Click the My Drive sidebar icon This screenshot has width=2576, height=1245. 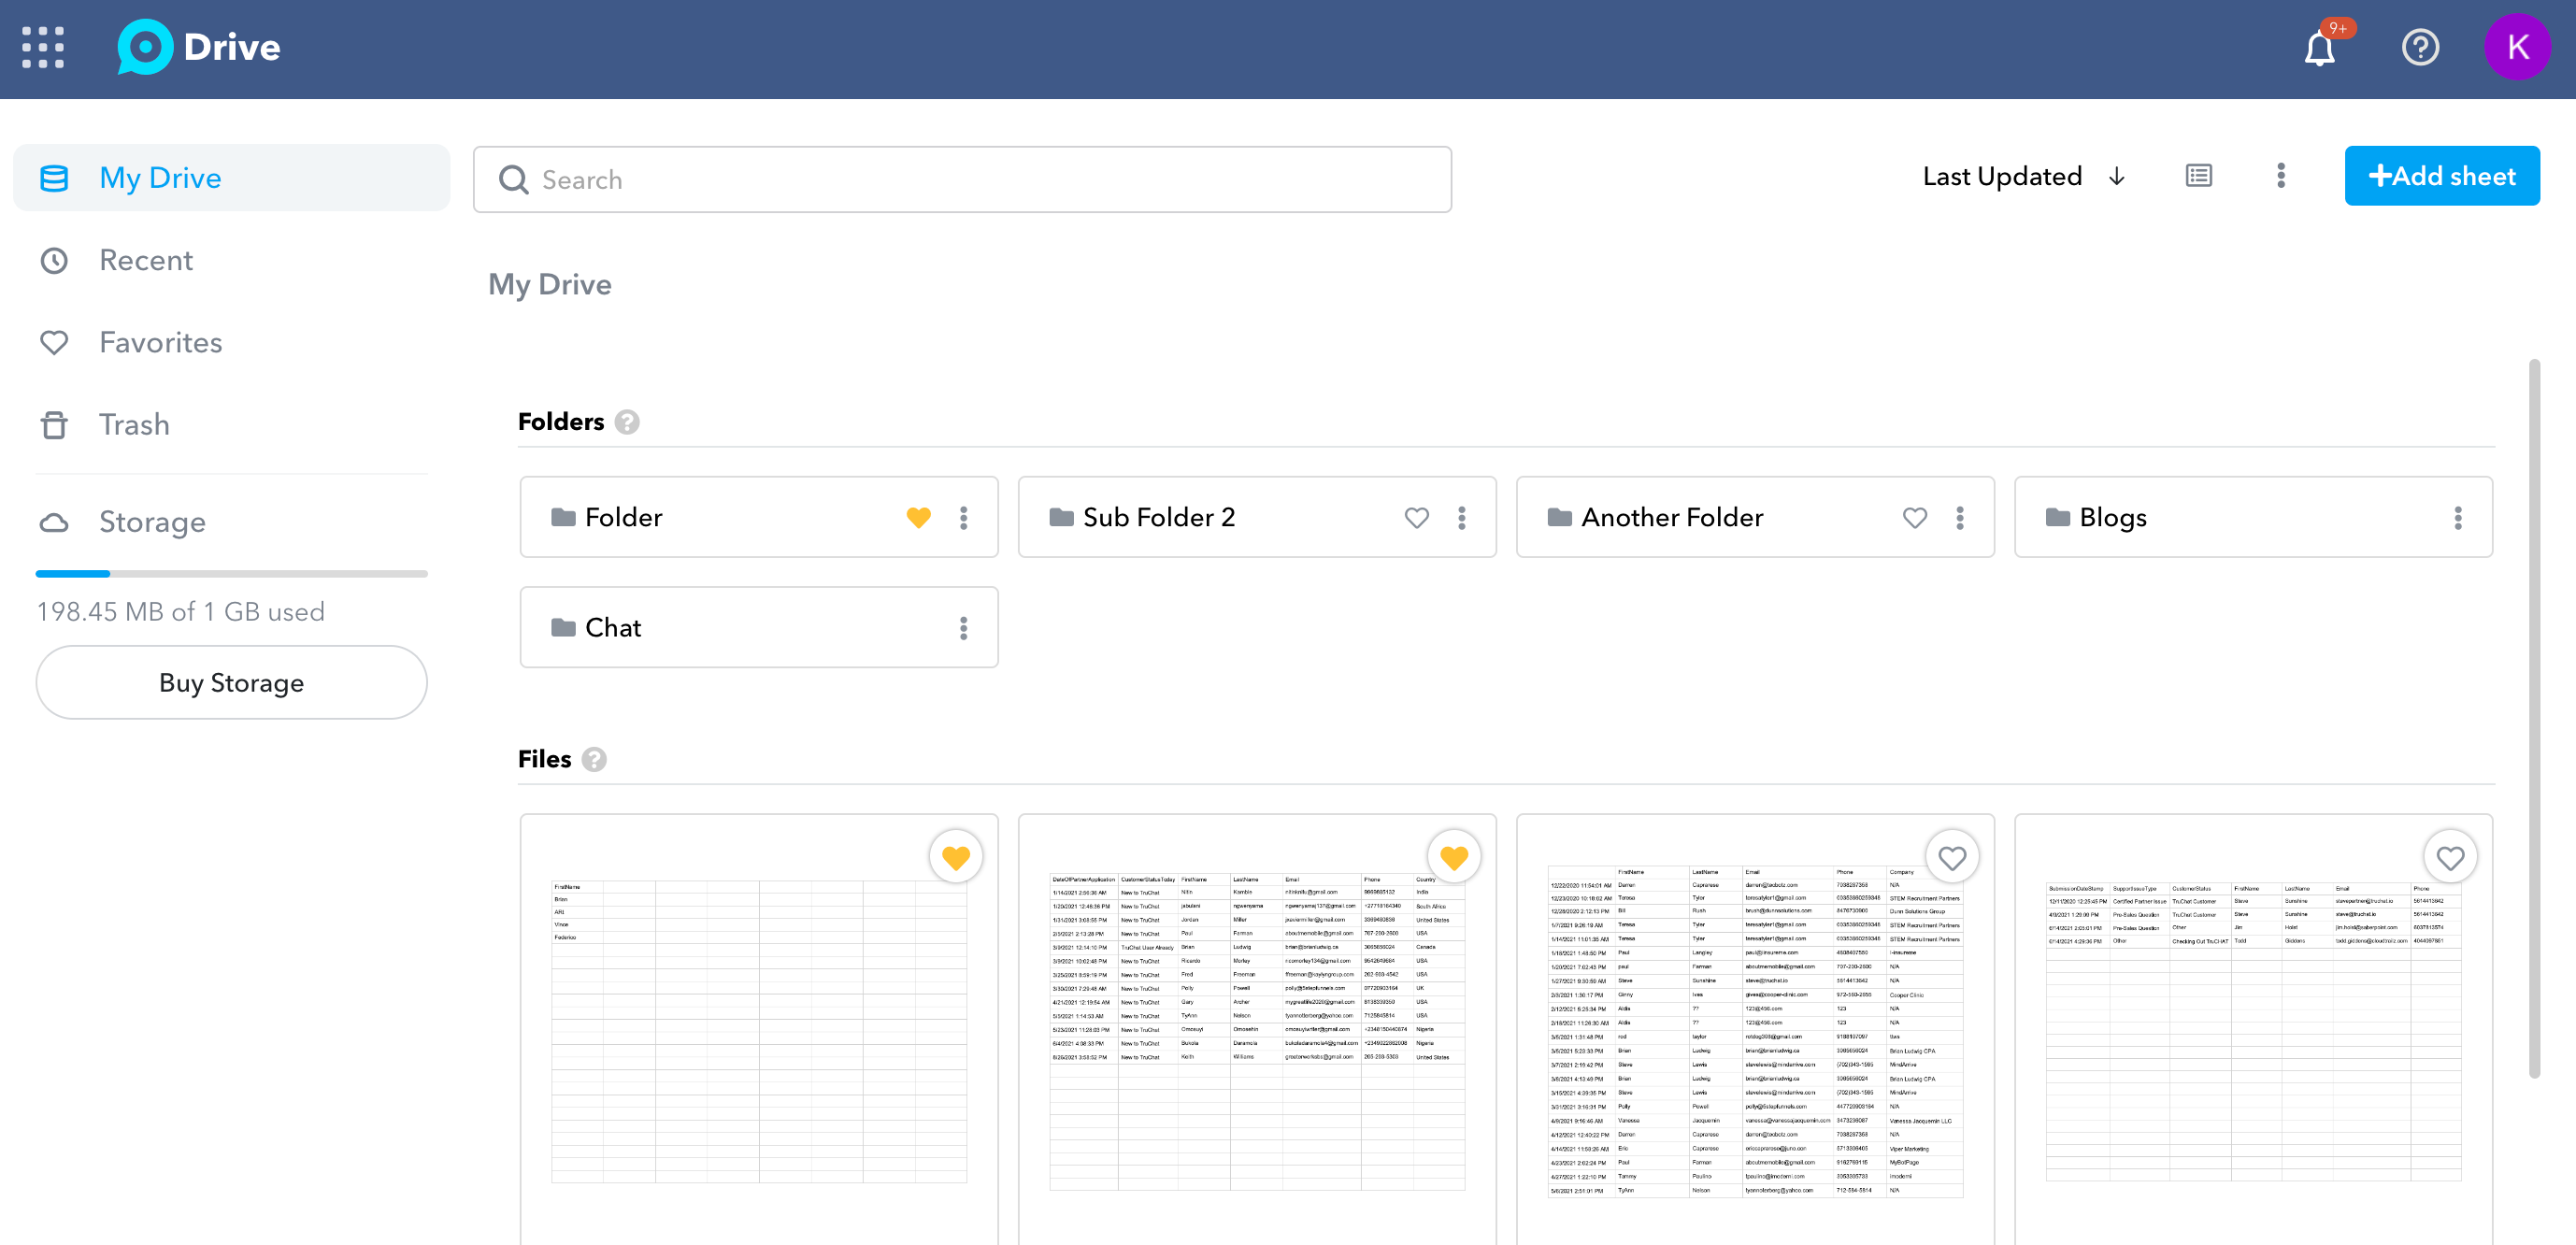coord(58,176)
